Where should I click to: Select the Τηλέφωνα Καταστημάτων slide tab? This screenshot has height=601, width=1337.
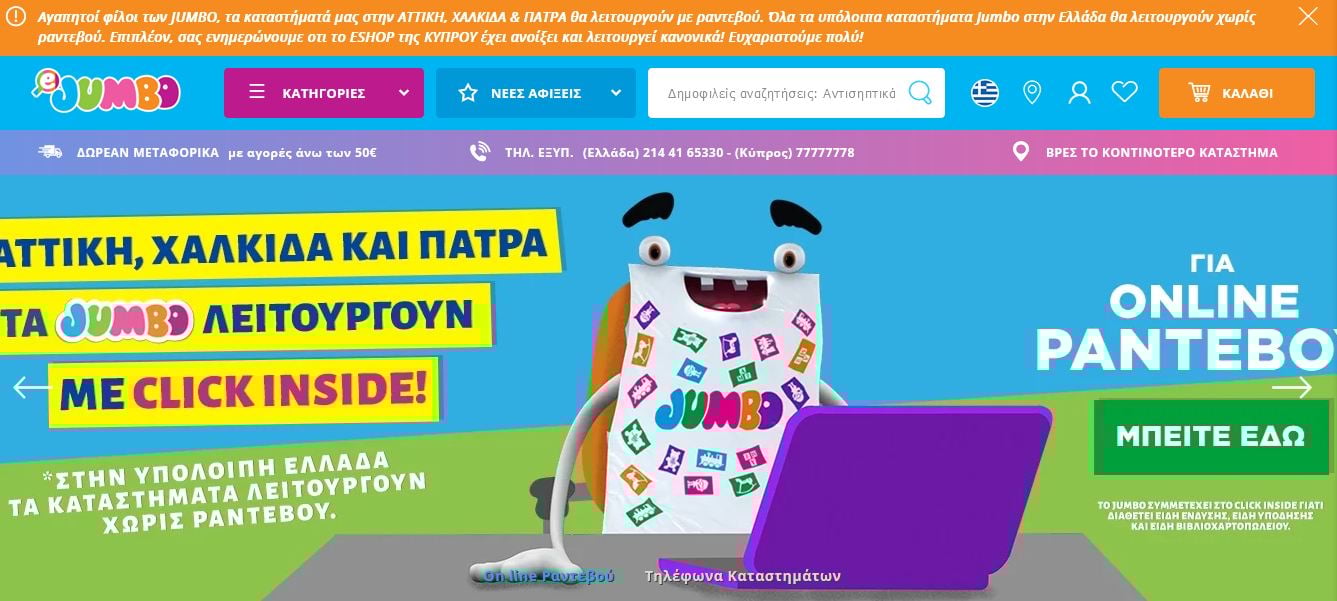click(743, 576)
